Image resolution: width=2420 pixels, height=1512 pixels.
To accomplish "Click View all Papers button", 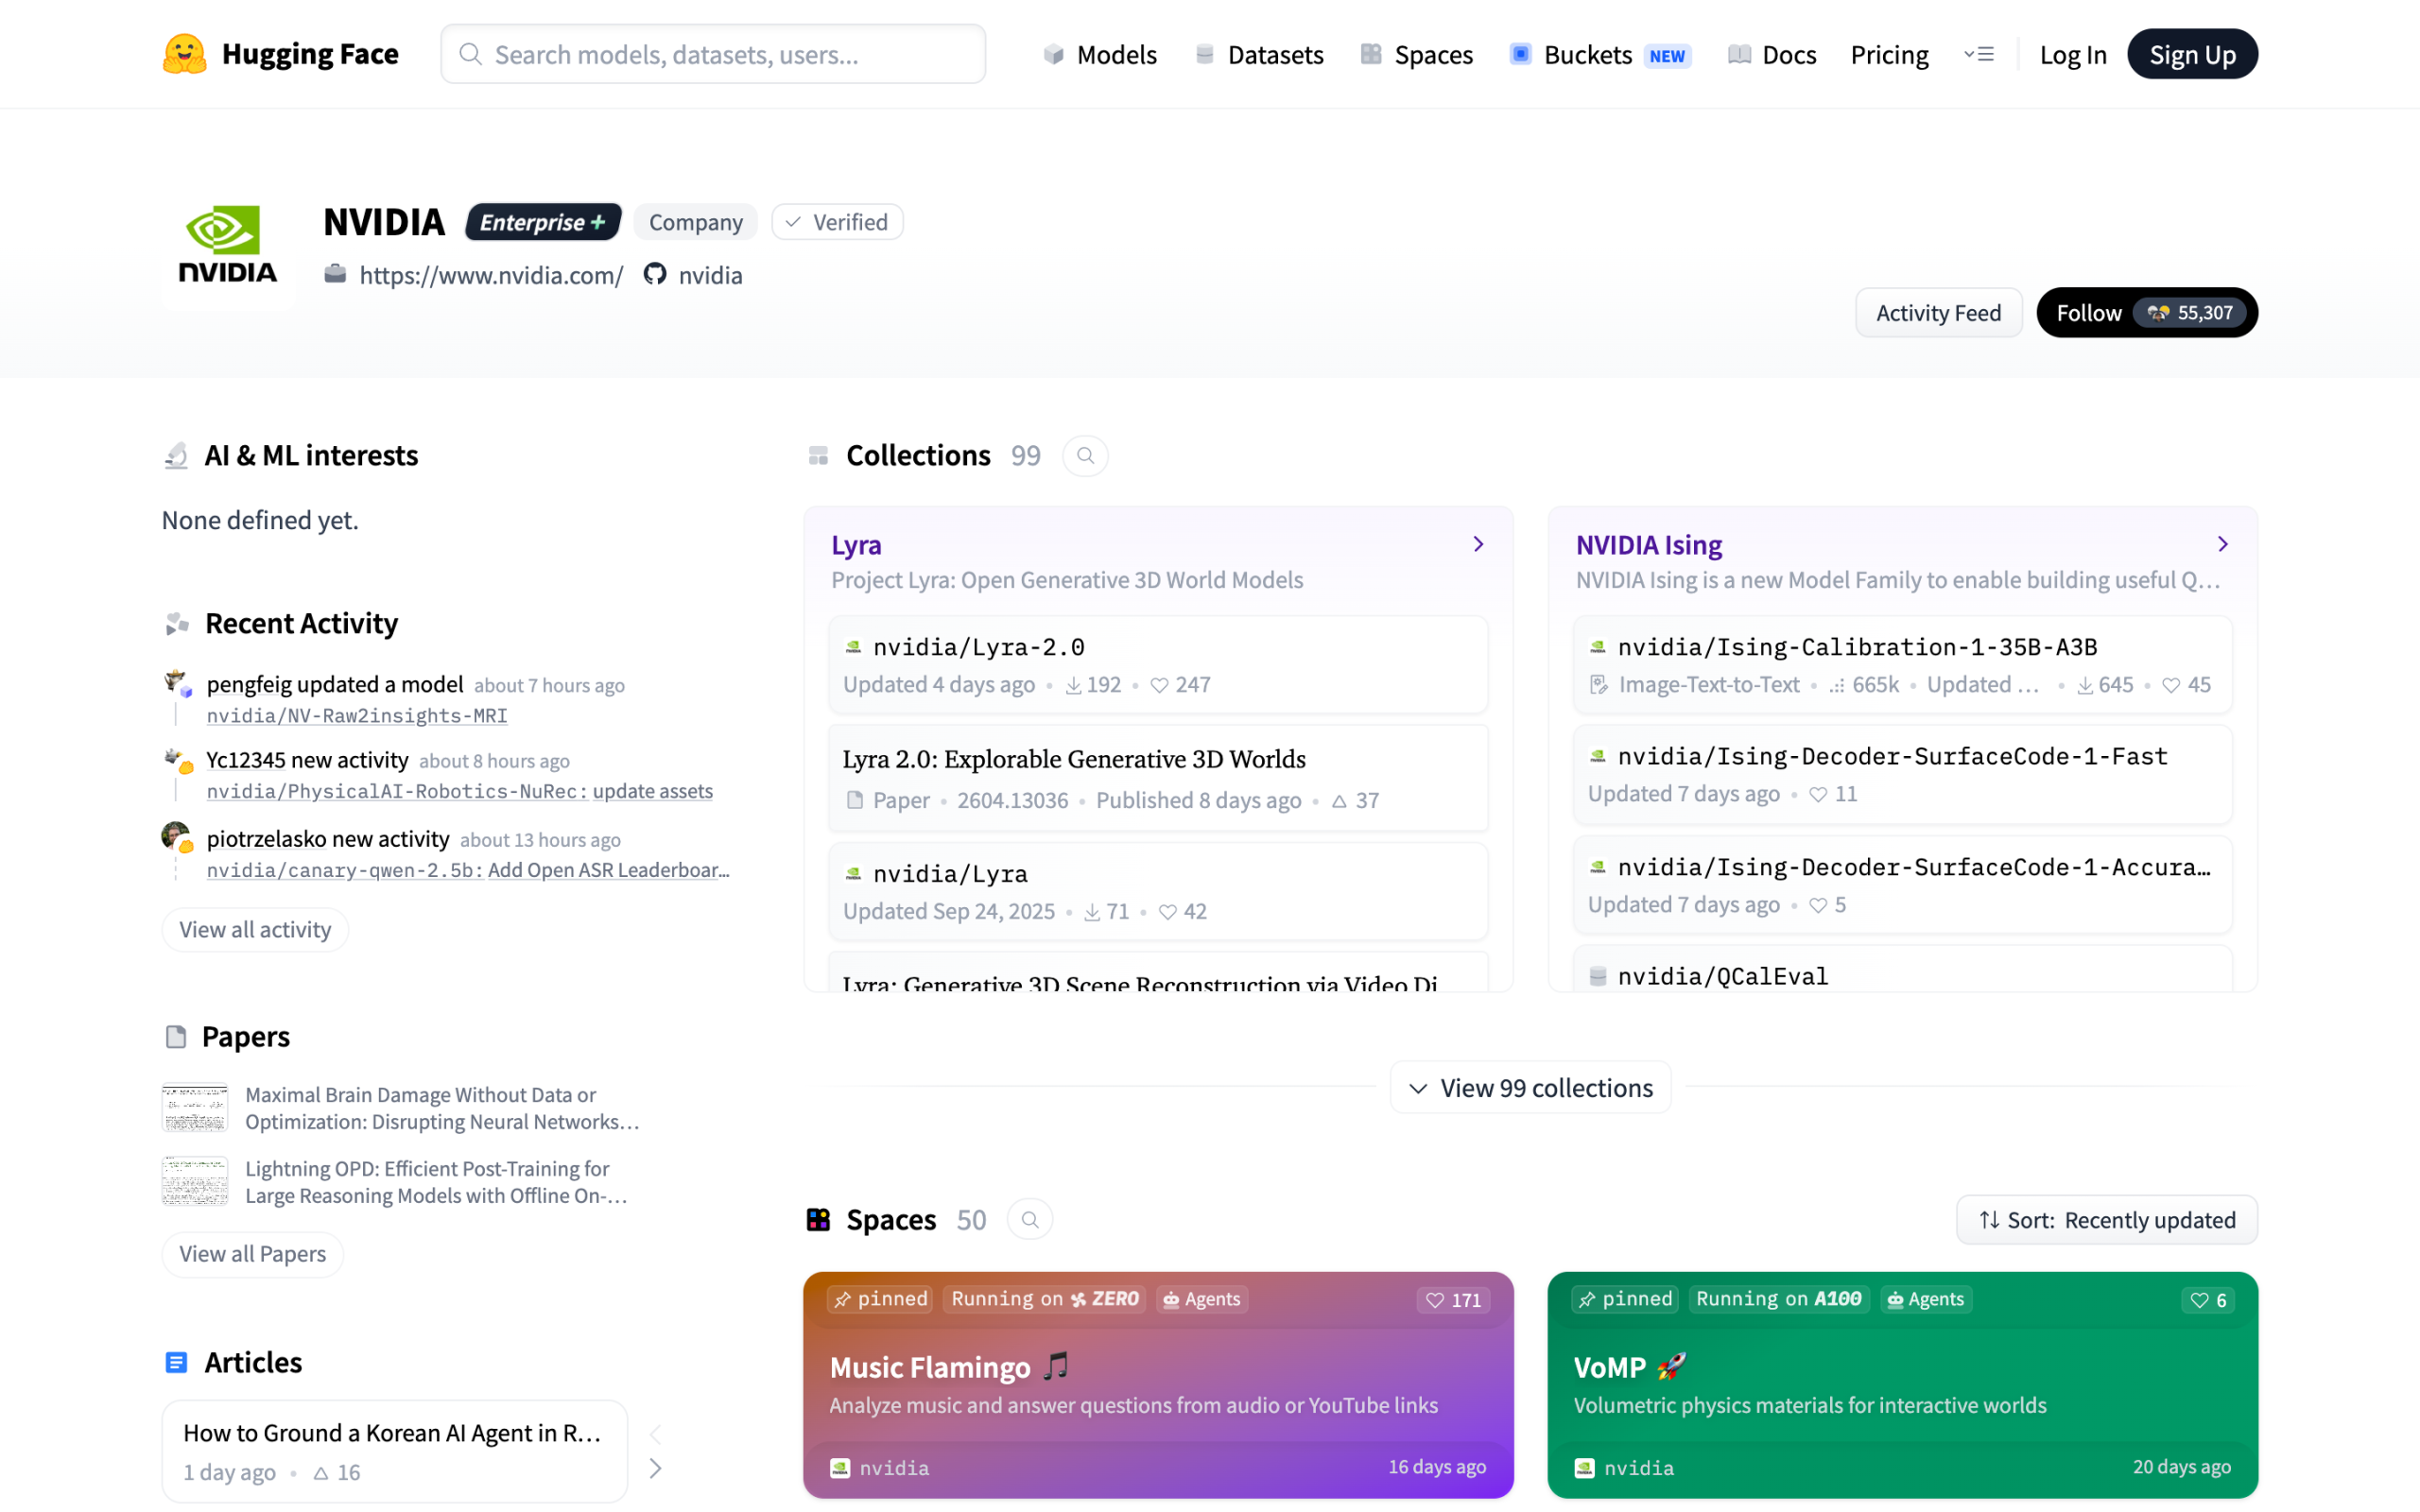I will click(252, 1254).
